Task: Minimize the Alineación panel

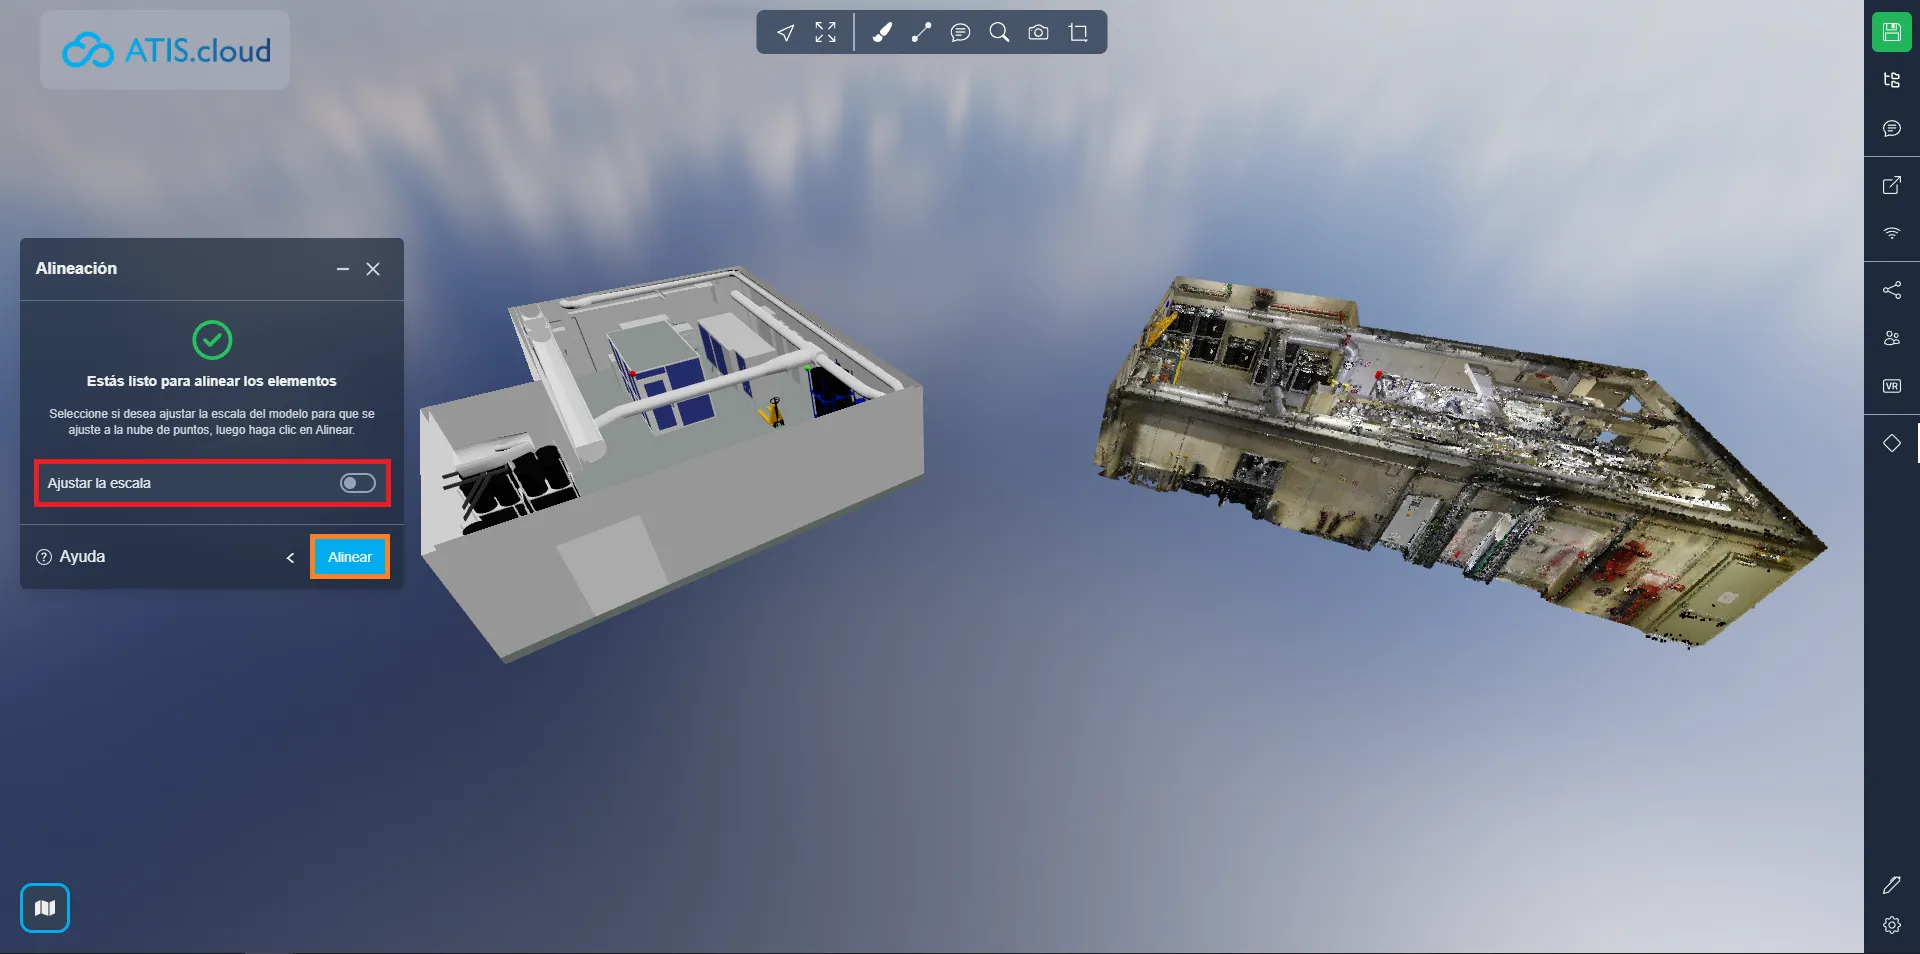Action: [x=343, y=269]
